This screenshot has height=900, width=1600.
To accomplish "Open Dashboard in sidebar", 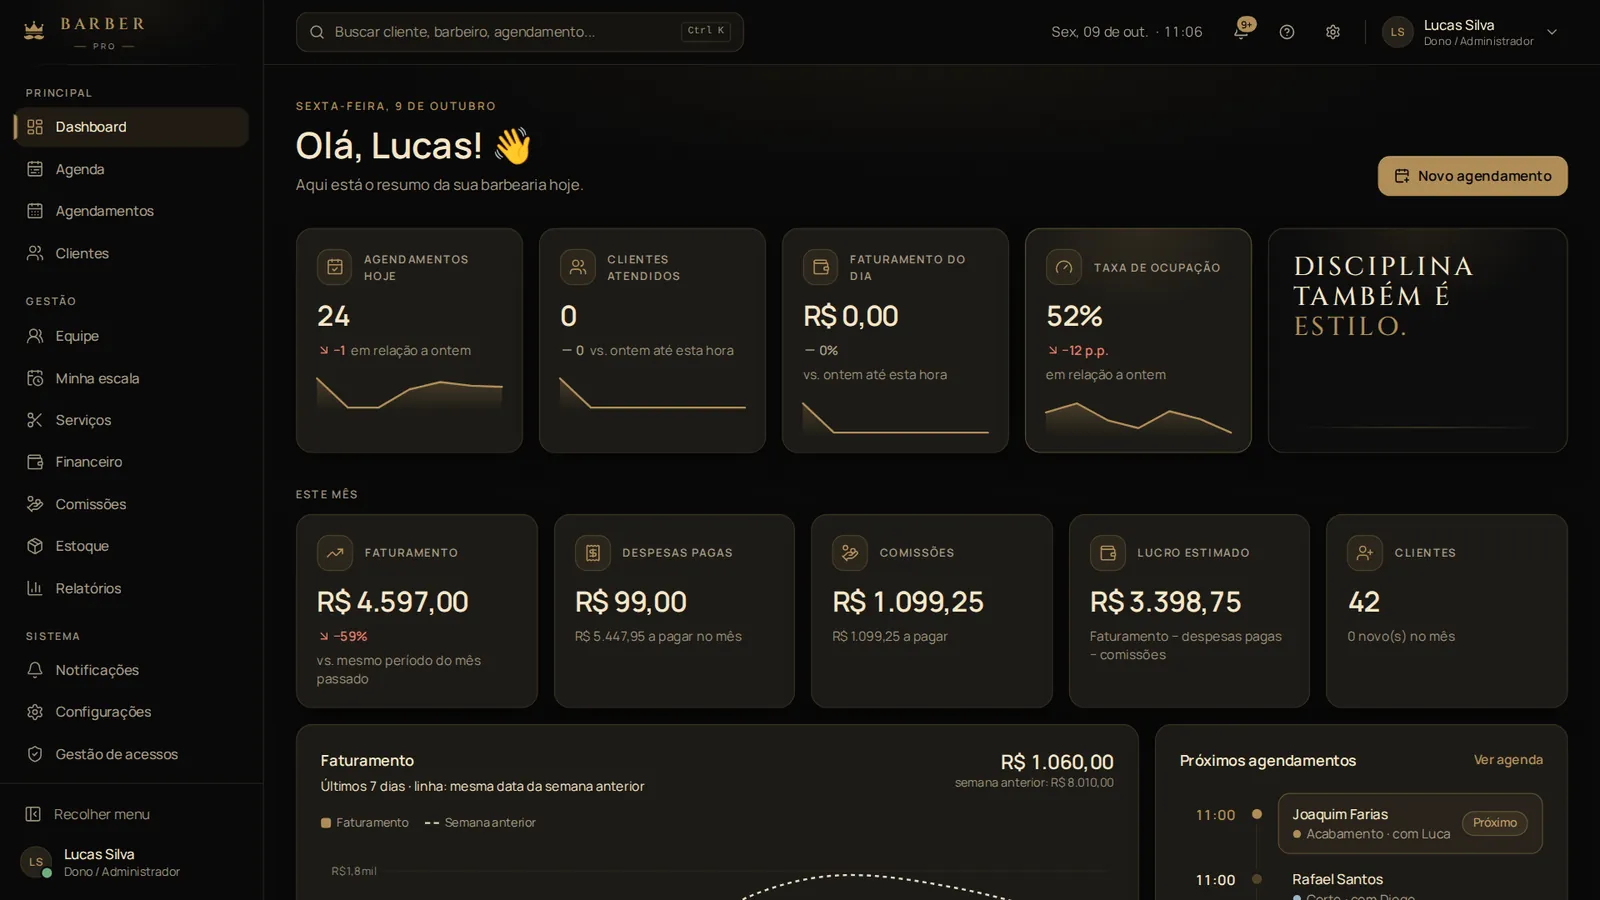I will pyautogui.click(x=131, y=127).
